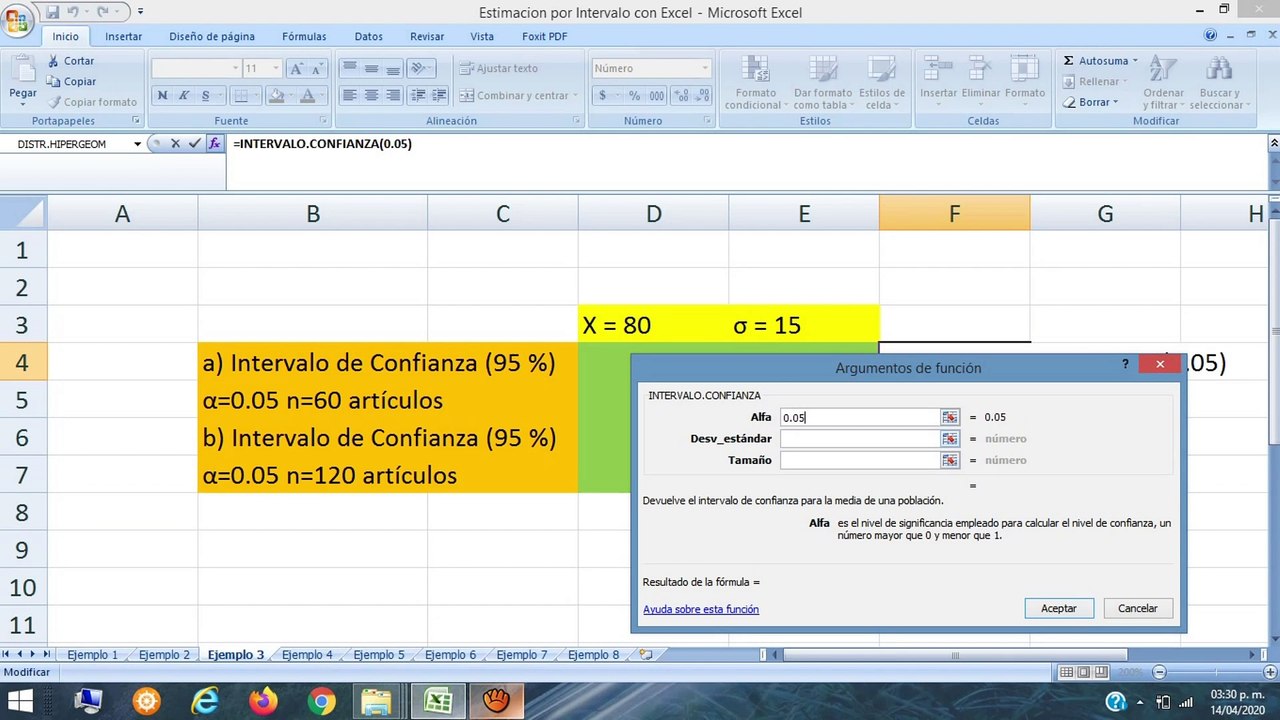Confirm formula entry with the checkmark

pyautogui.click(x=195, y=144)
